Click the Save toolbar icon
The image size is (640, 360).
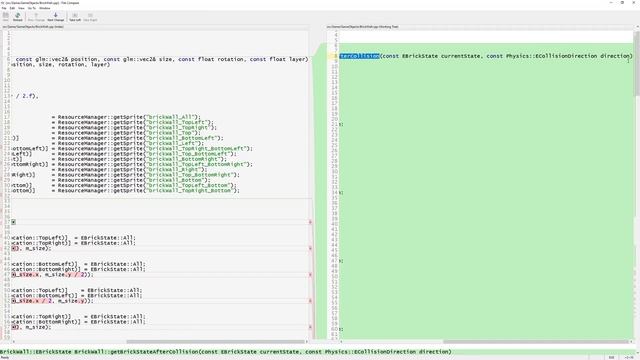[6, 17]
